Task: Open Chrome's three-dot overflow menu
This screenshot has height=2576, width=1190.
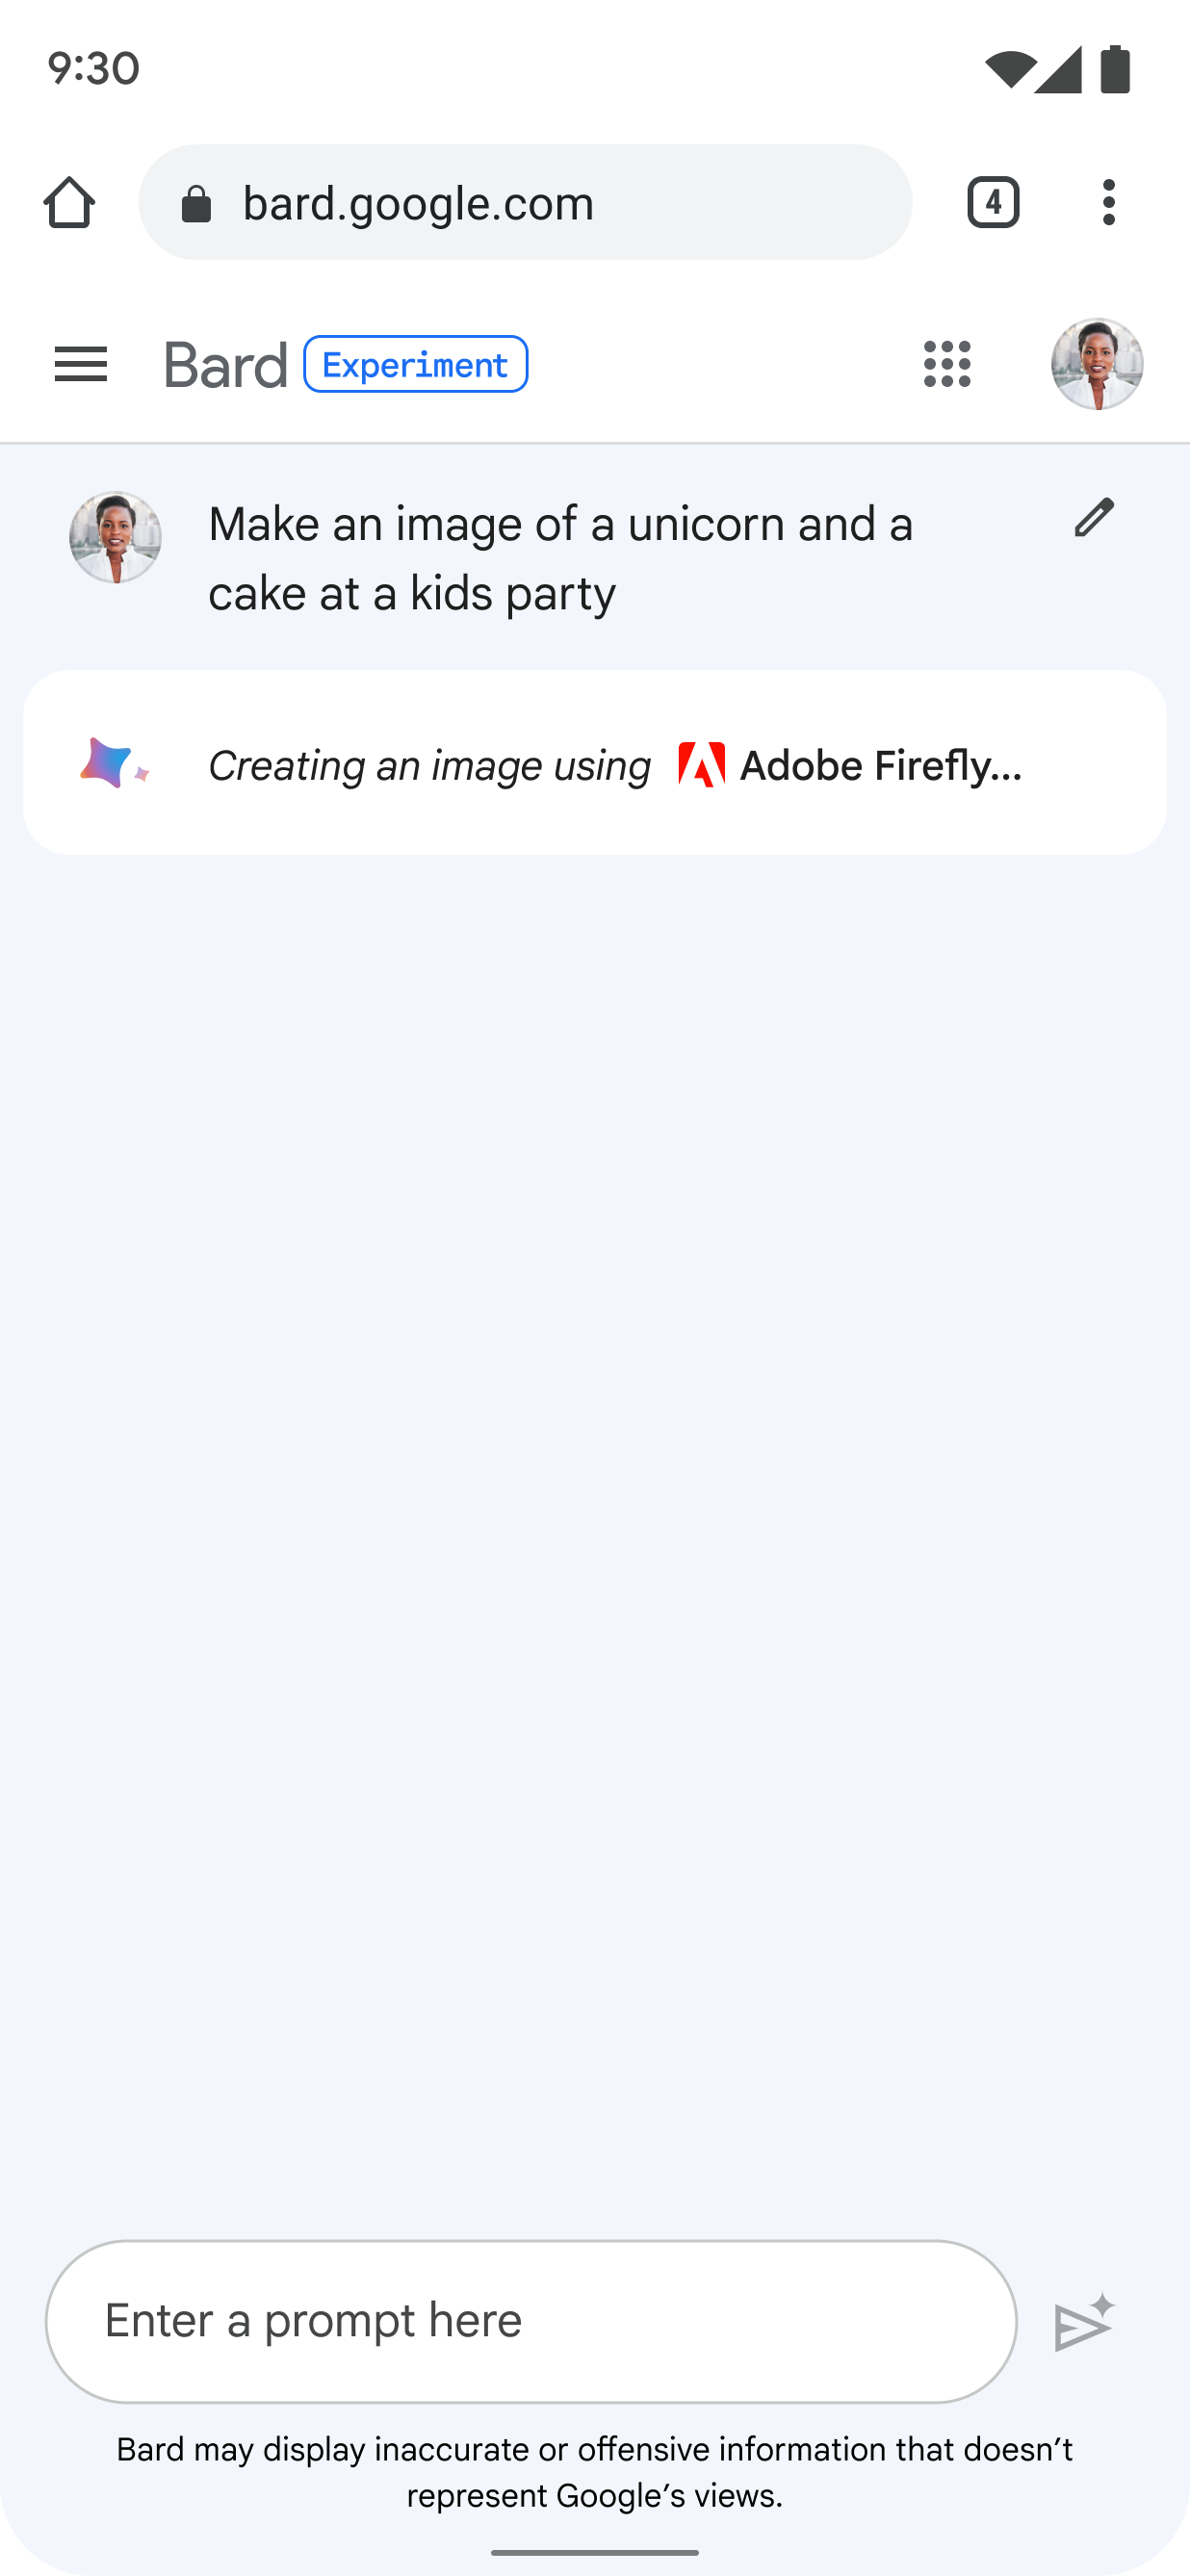Action: coord(1108,203)
